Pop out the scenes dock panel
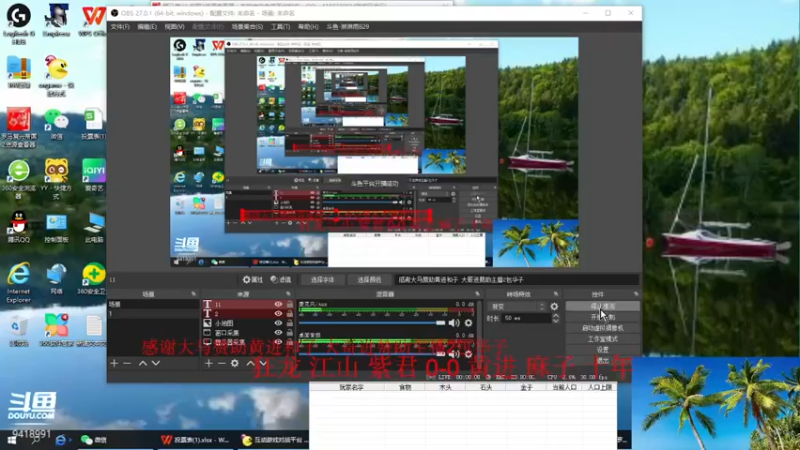 click(x=193, y=294)
